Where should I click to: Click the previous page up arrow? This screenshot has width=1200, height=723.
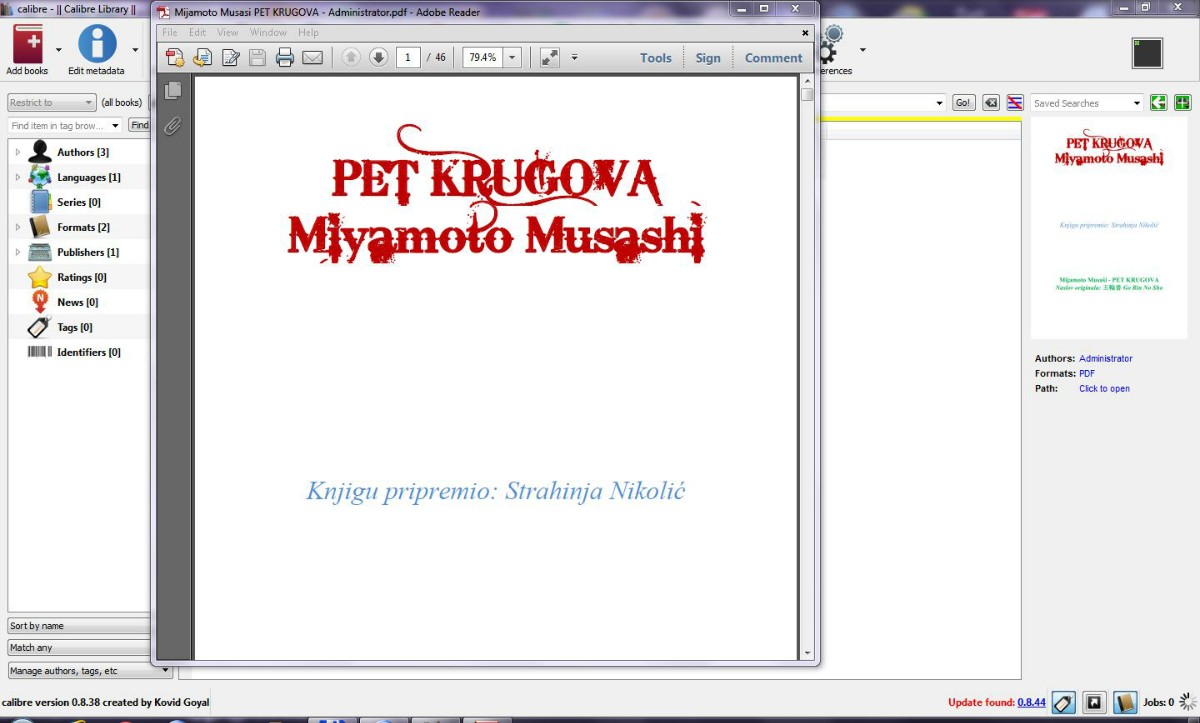click(x=351, y=57)
